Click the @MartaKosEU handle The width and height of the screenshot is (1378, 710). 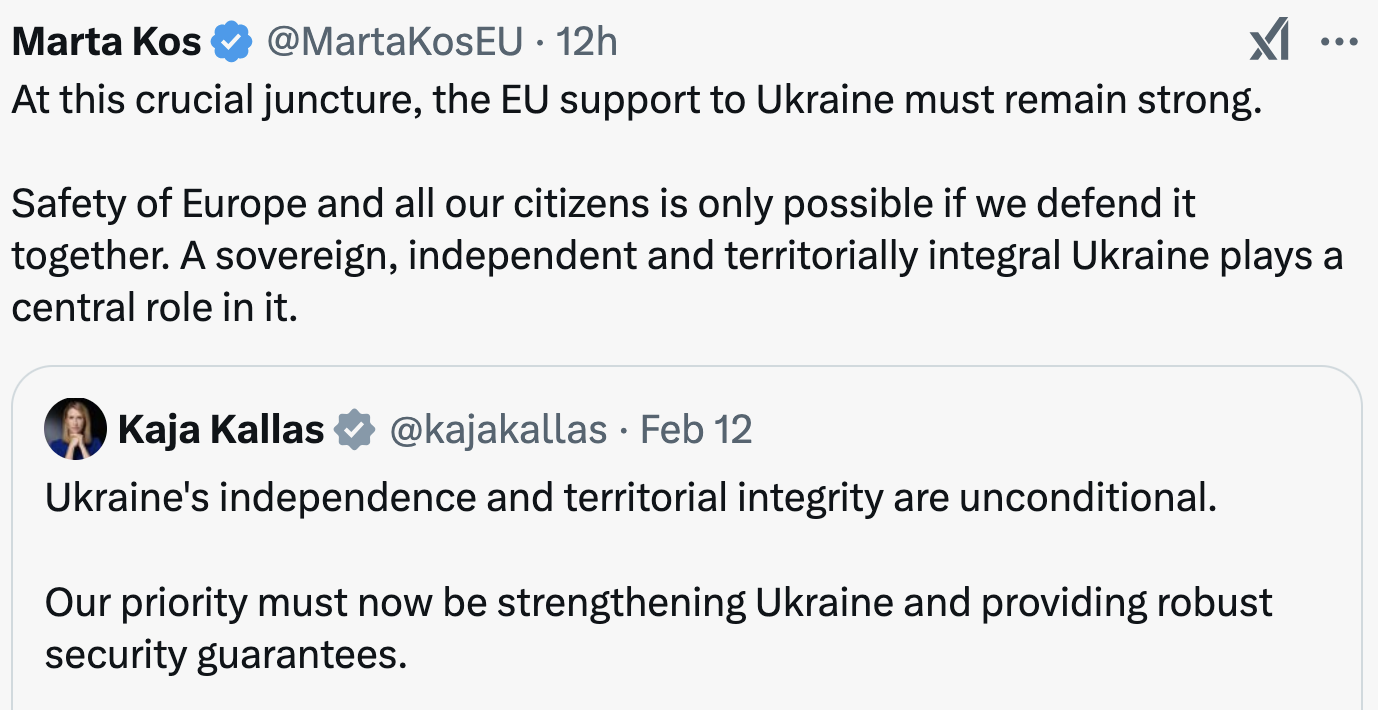pyautogui.click(x=394, y=42)
